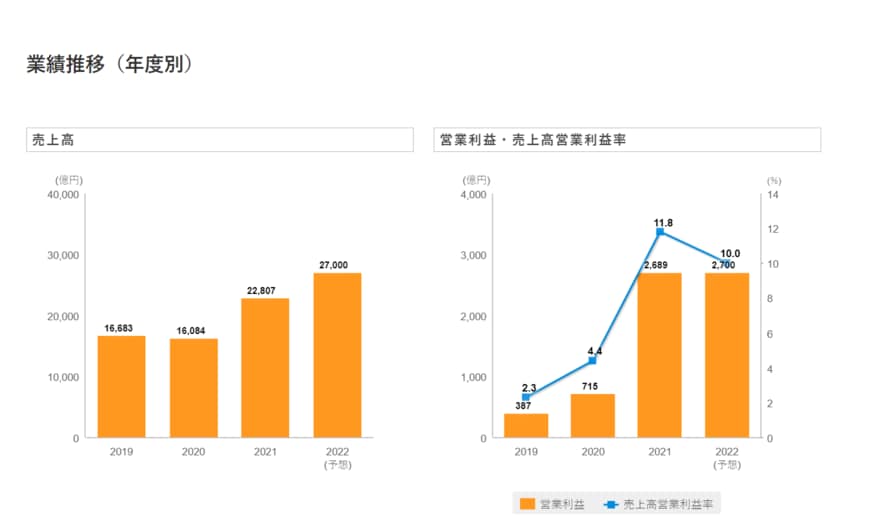The width and height of the screenshot is (870, 526).
Task: Select the 2022 operating profit bar 2,700
Action: tap(725, 355)
